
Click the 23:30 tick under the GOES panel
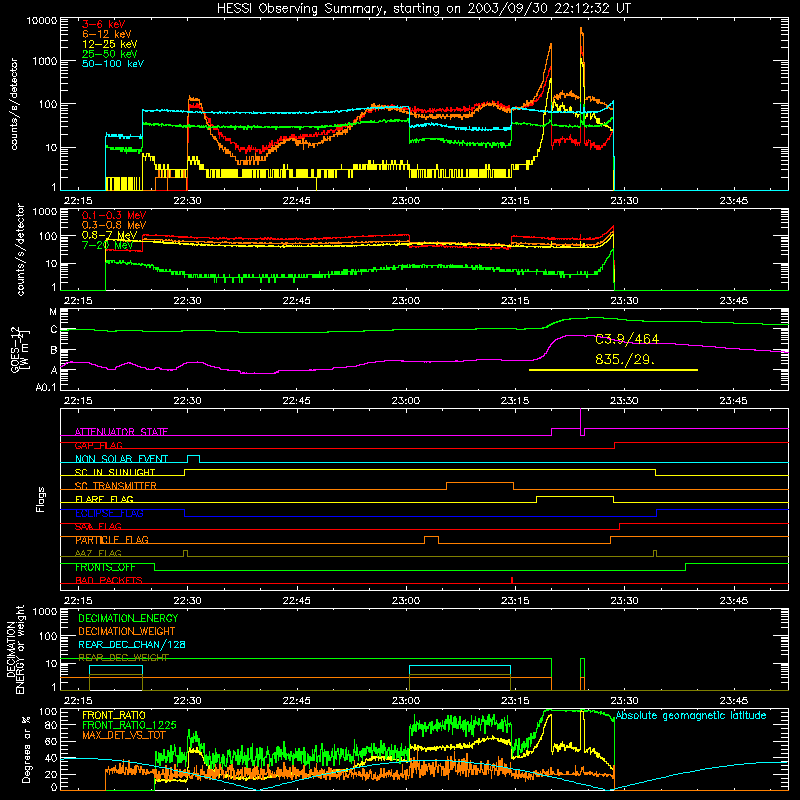[x=624, y=401]
